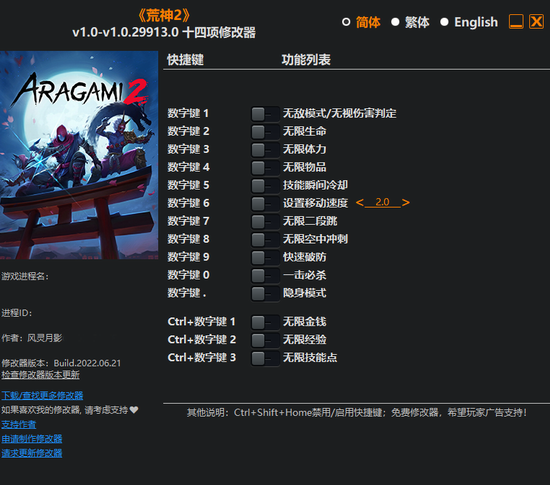Close the trainer with X icon
This screenshot has width=550, height=485.
[536, 22]
